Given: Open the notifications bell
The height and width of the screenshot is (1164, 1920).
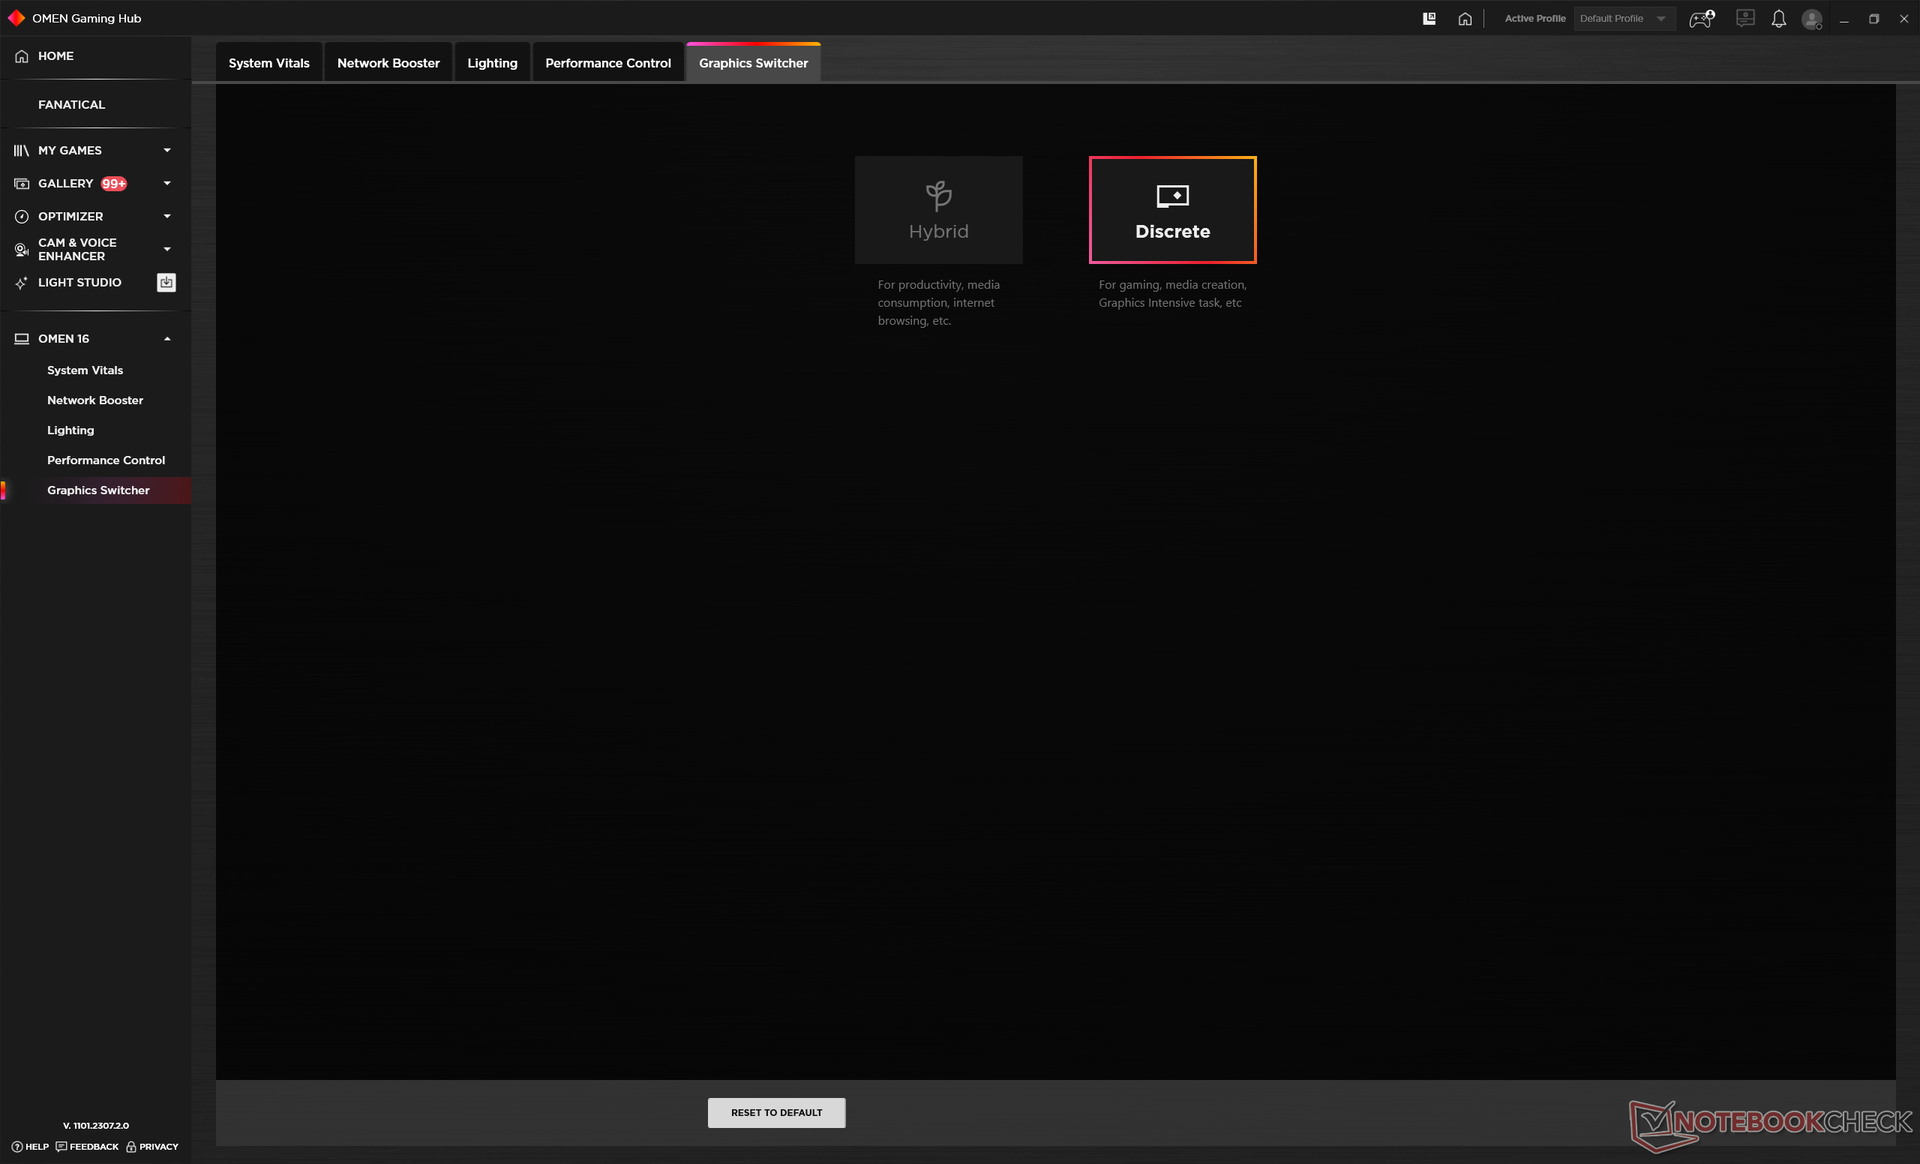Looking at the screenshot, I should pyautogui.click(x=1778, y=19).
